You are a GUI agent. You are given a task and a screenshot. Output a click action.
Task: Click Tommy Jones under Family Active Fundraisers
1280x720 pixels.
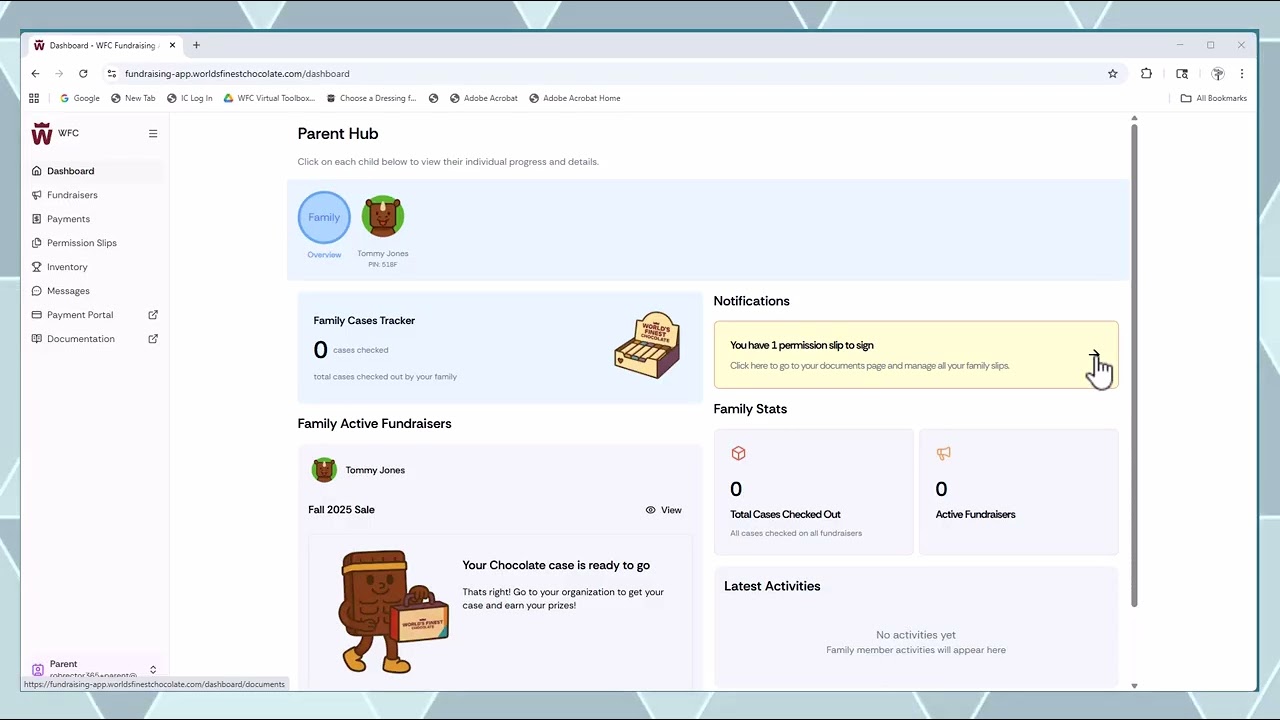coord(375,470)
